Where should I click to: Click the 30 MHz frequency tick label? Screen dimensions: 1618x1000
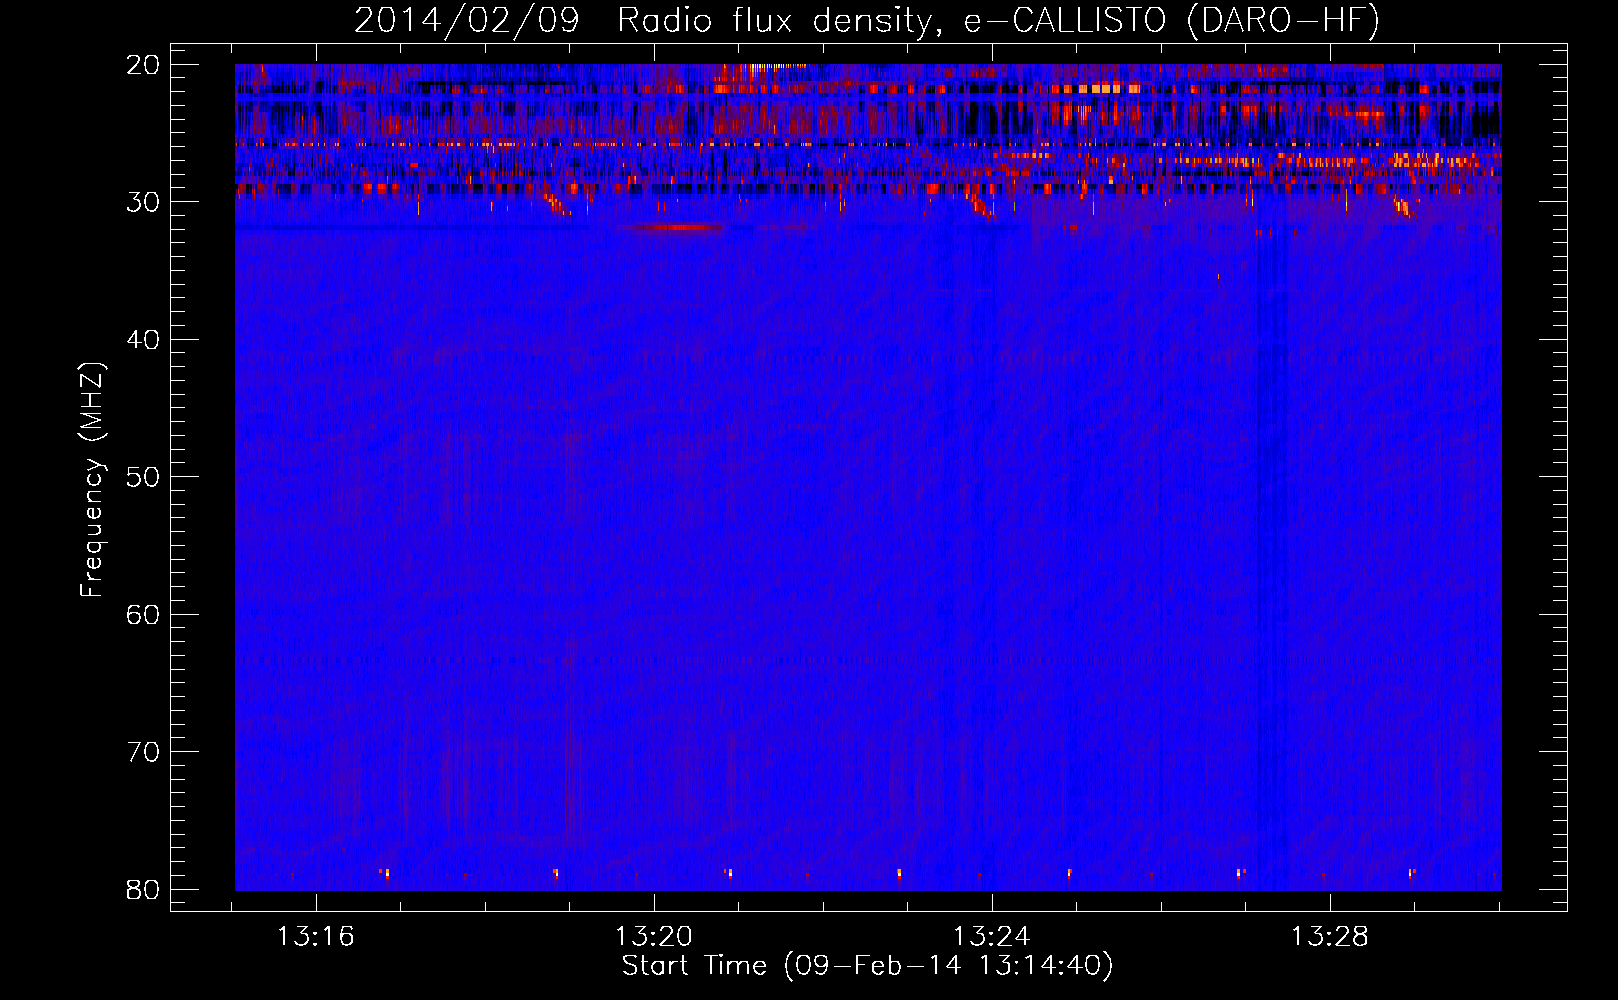click(143, 202)
